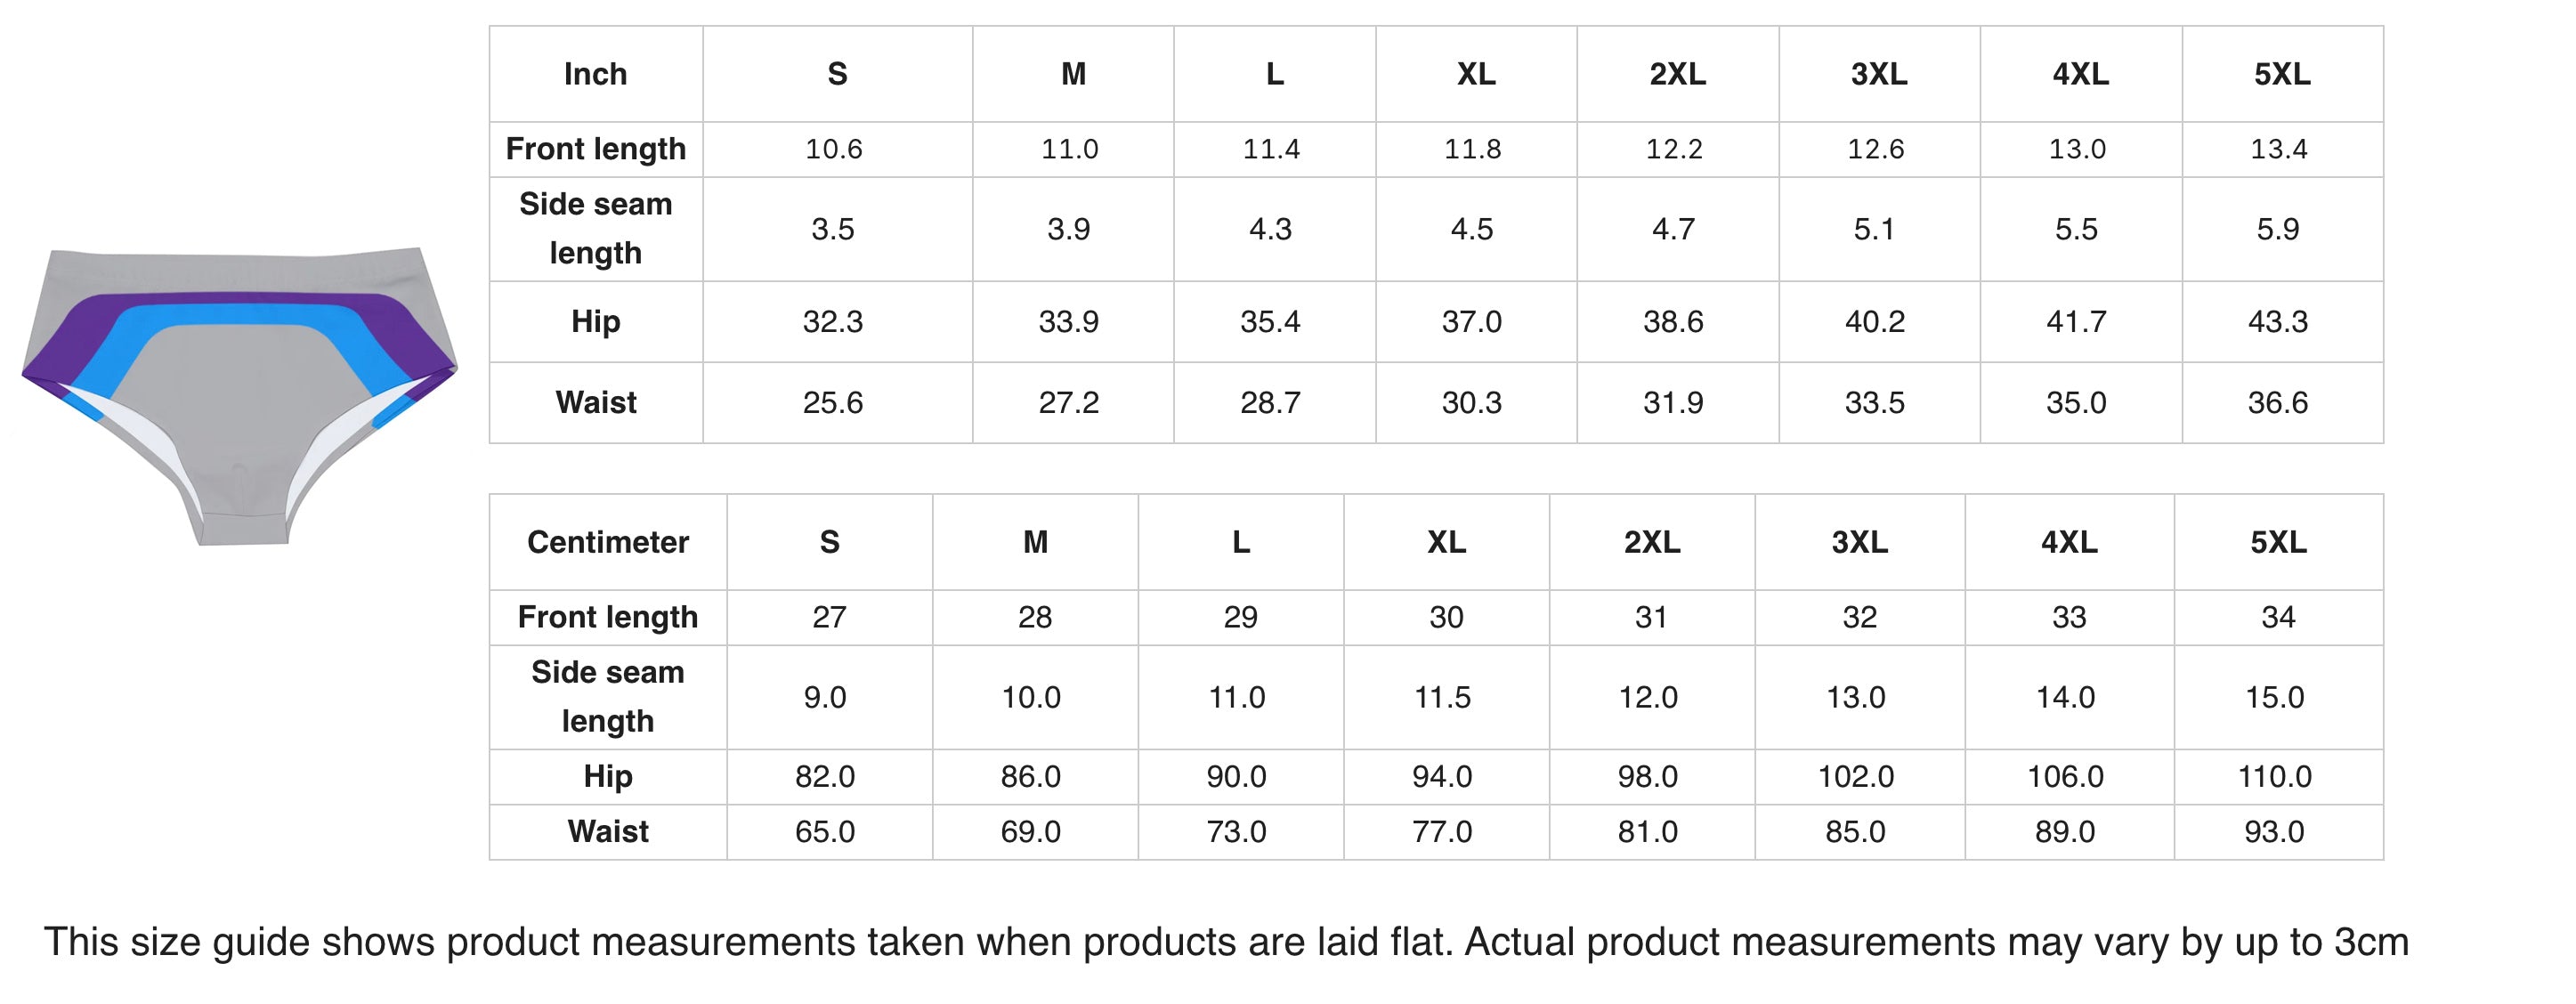This screenshot has height=1004, width=2576.
Task: Click the Waist value 65.0 in centimeters
Action: [825, 832]
